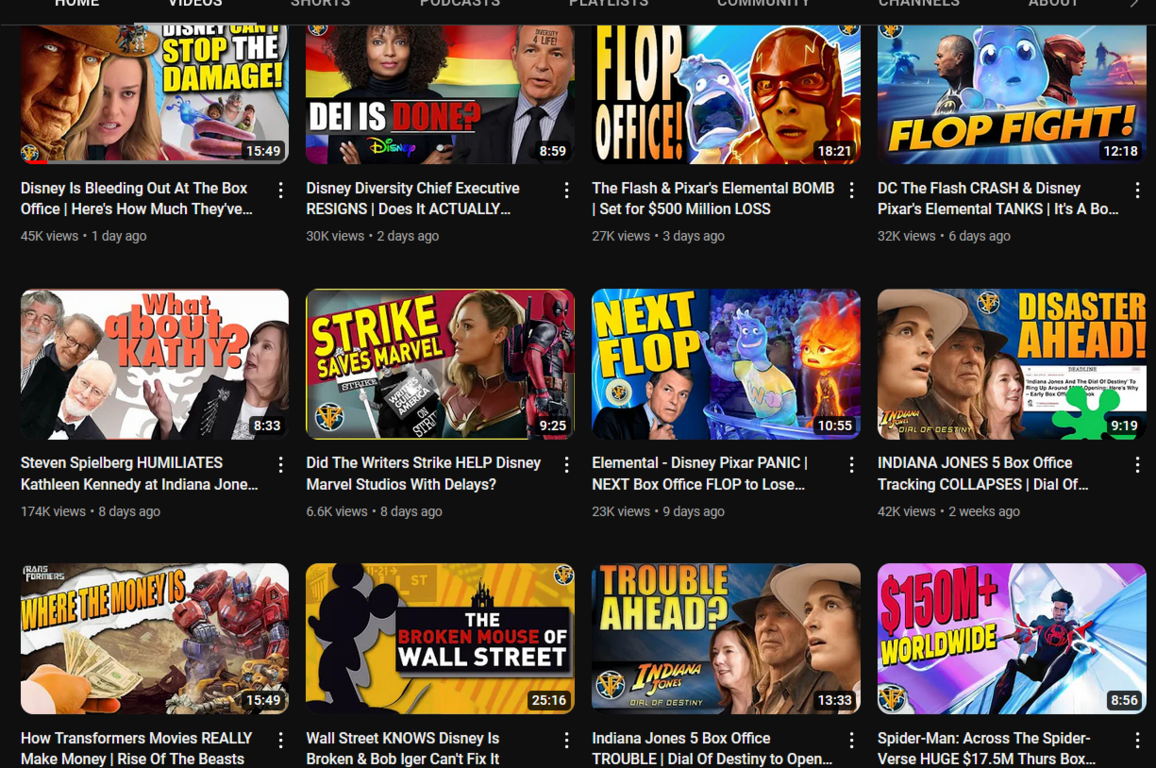
Task: Open options menu for Writers Strike HELP Disney video
Action: click(x=566, y=464)
